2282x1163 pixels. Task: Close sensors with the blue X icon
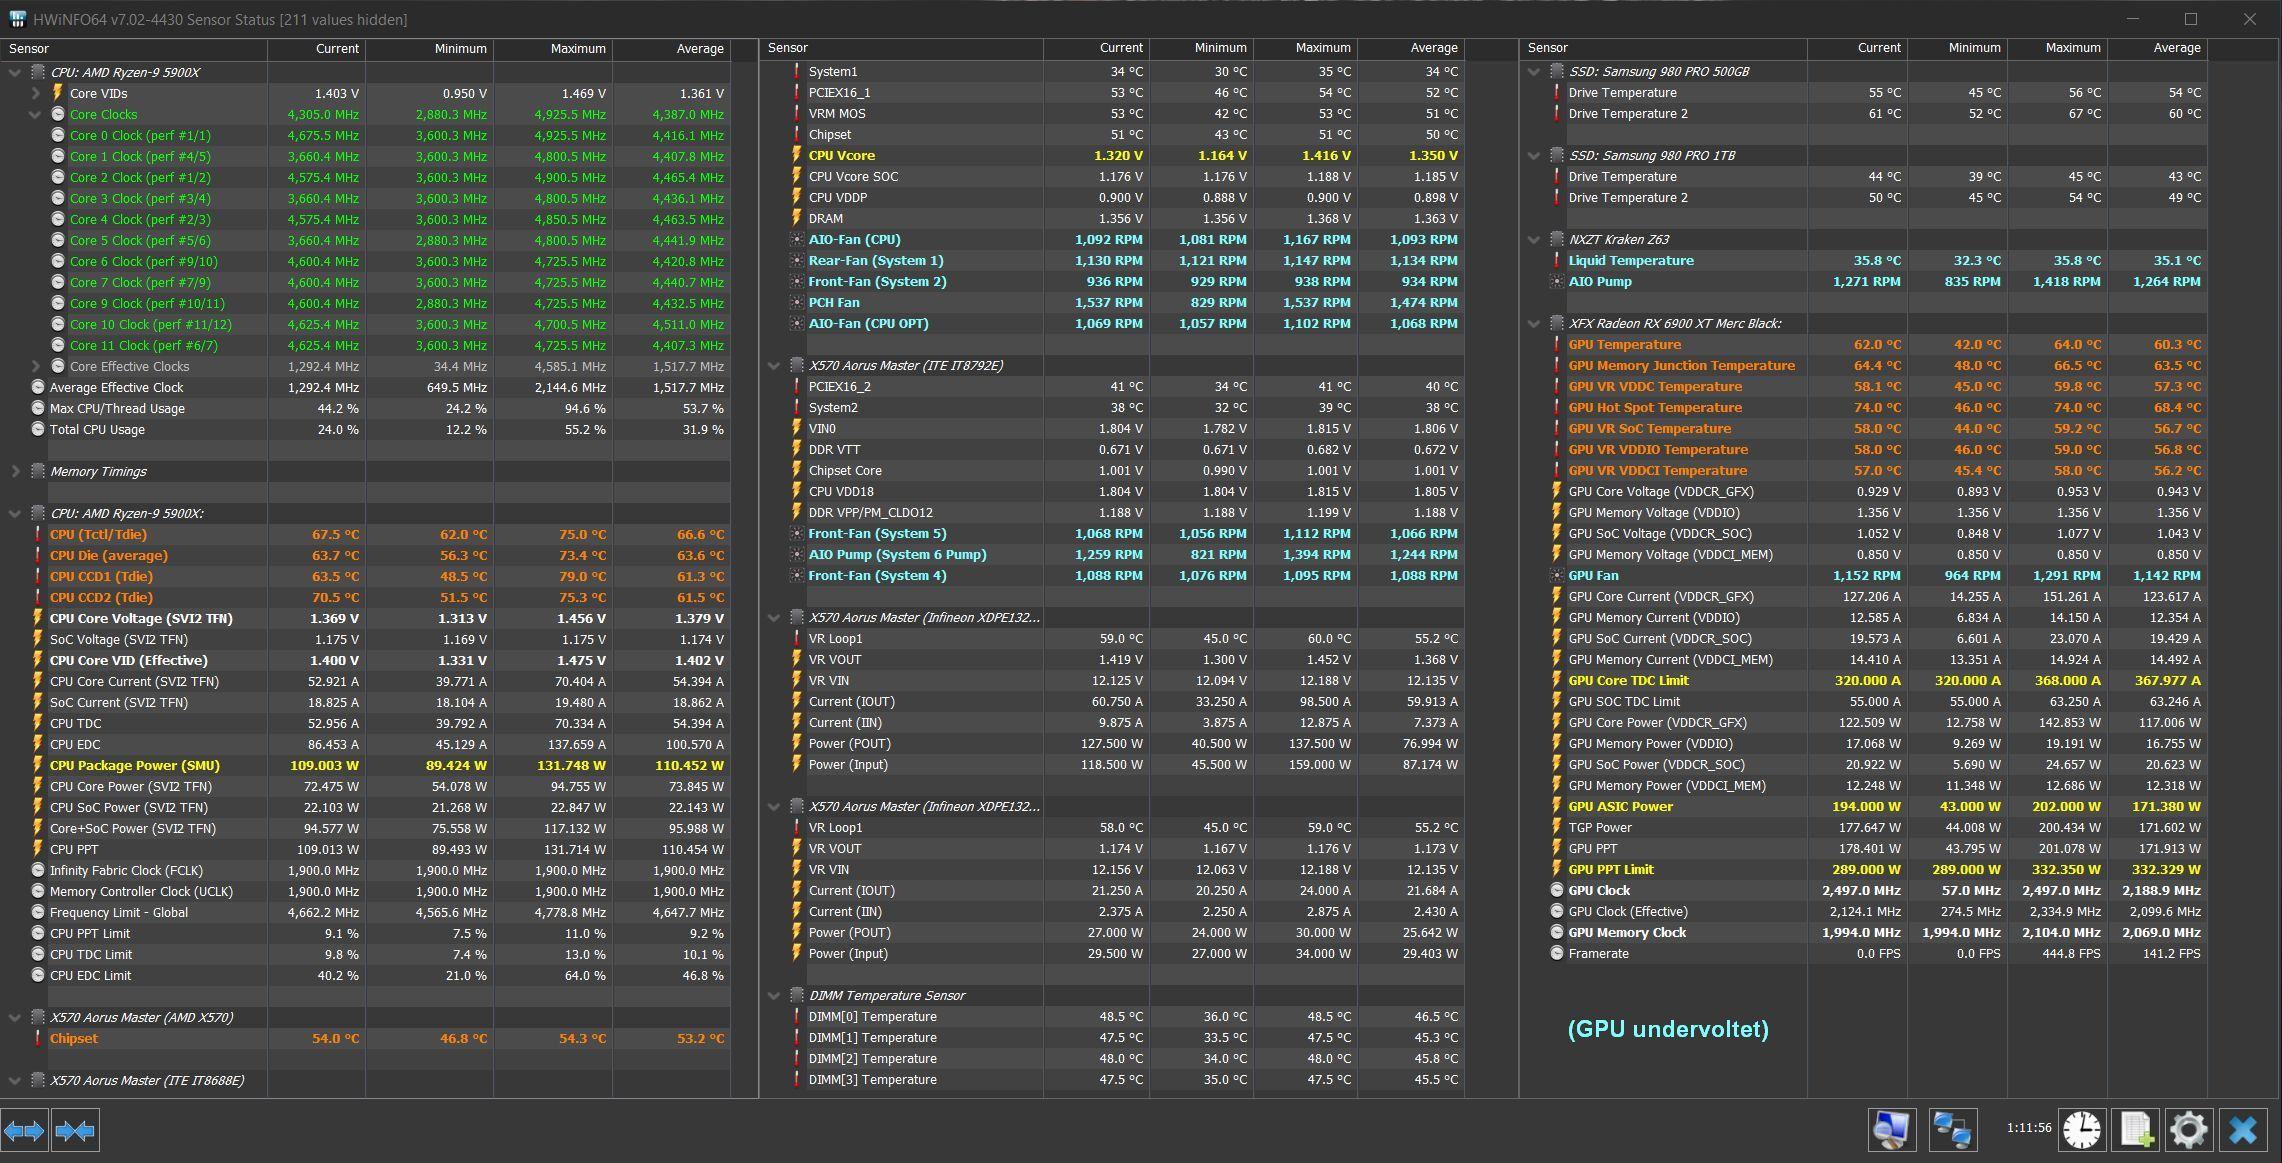(x=2243, y=1130)
